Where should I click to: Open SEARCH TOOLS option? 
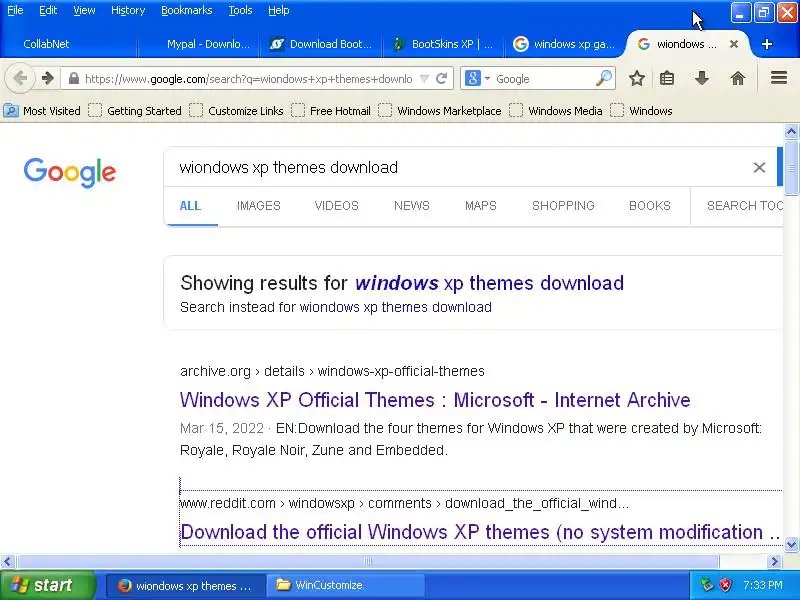point(744,206)
